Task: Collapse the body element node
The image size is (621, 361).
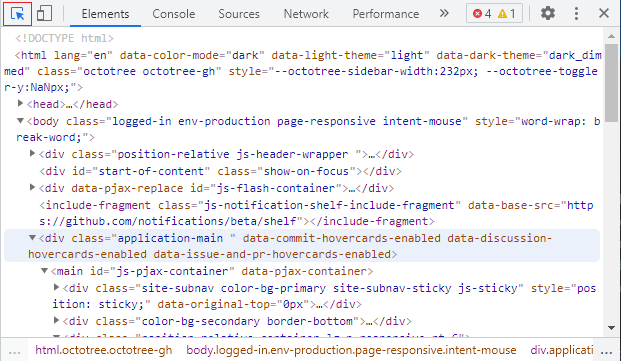Action: pos(20,121)
